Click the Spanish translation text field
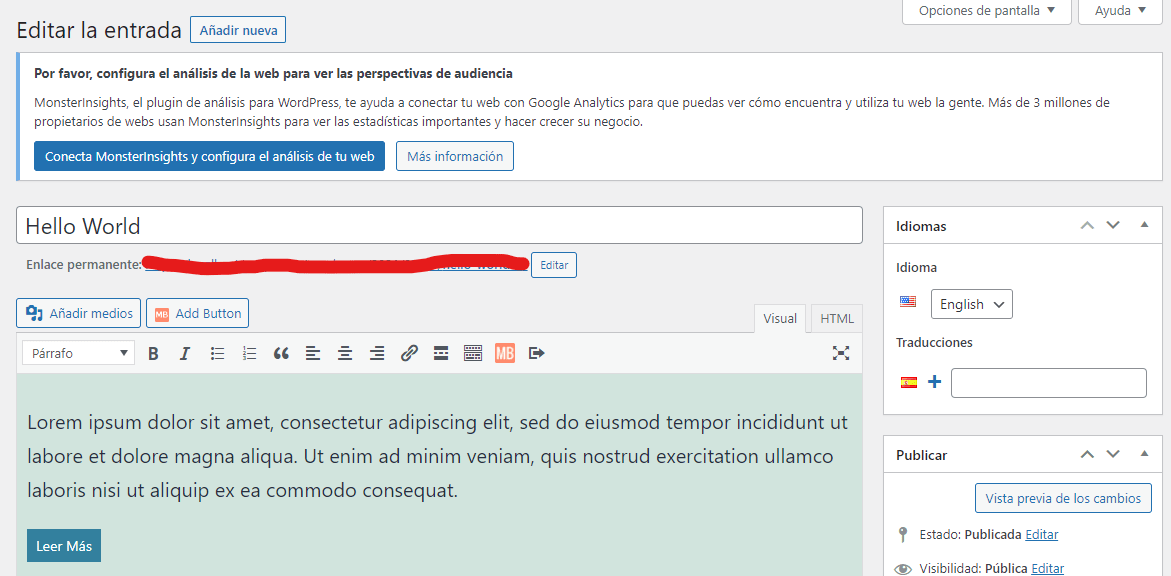Viewport: 1171px width, 576px height. click(x=1048, y=383)
